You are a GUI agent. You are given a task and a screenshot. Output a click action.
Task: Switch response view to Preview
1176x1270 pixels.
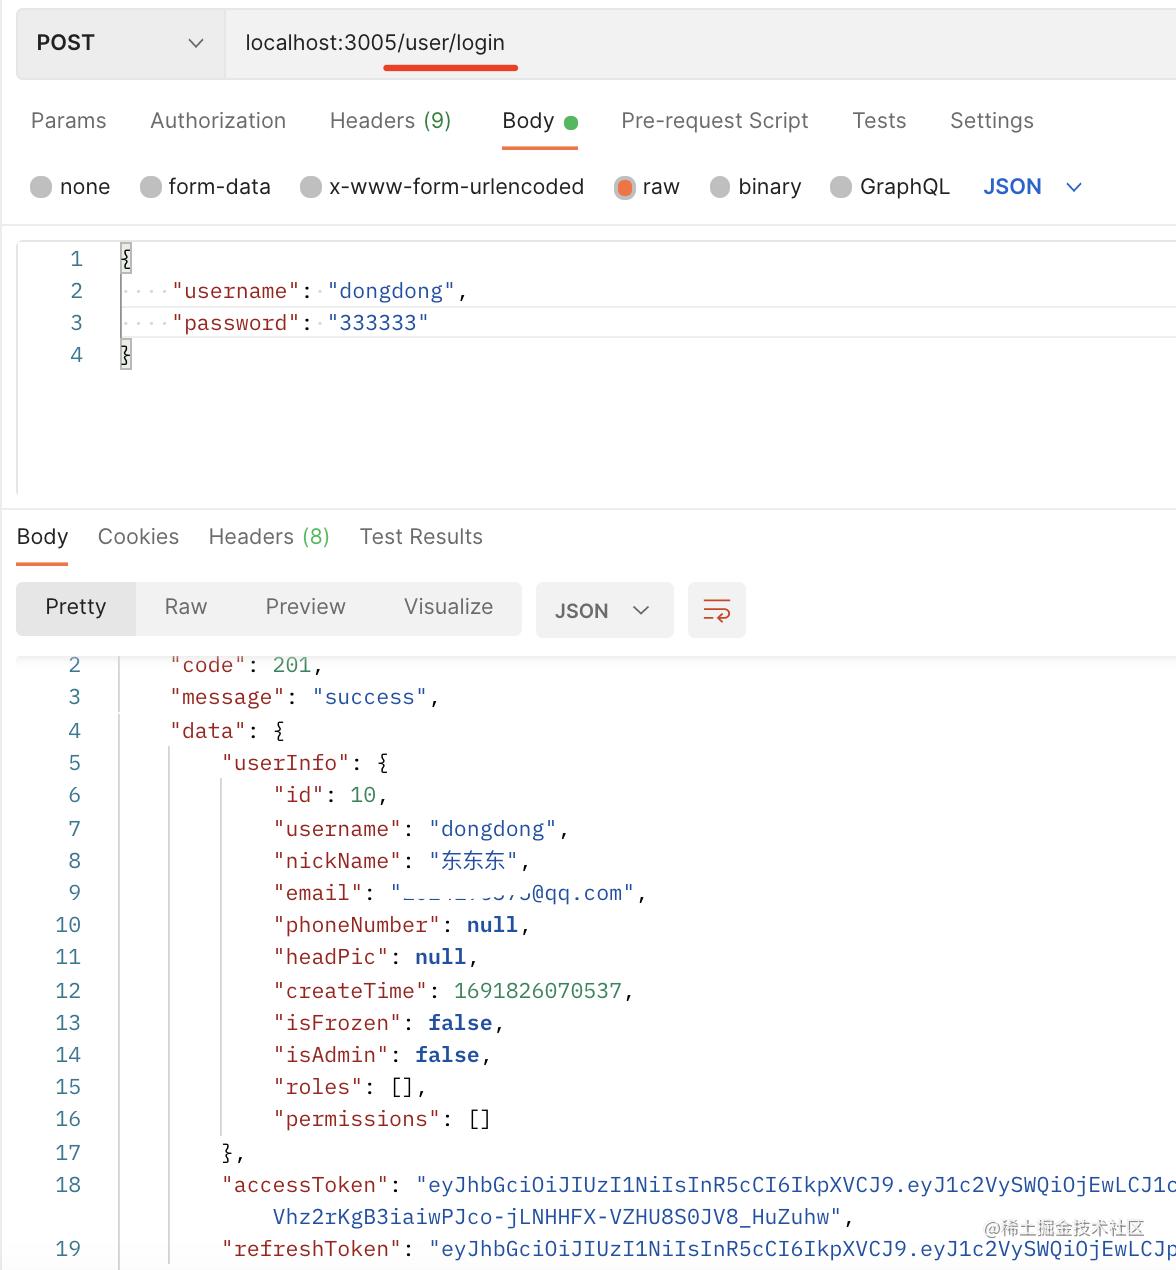coord(305,607)
